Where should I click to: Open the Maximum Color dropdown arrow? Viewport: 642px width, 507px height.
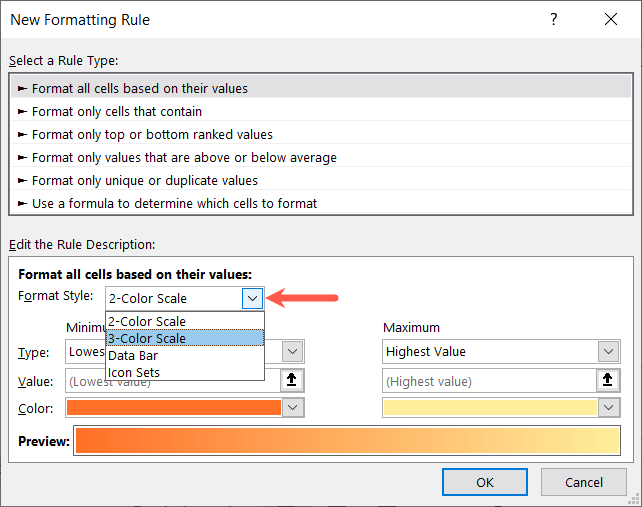[608, 407]
